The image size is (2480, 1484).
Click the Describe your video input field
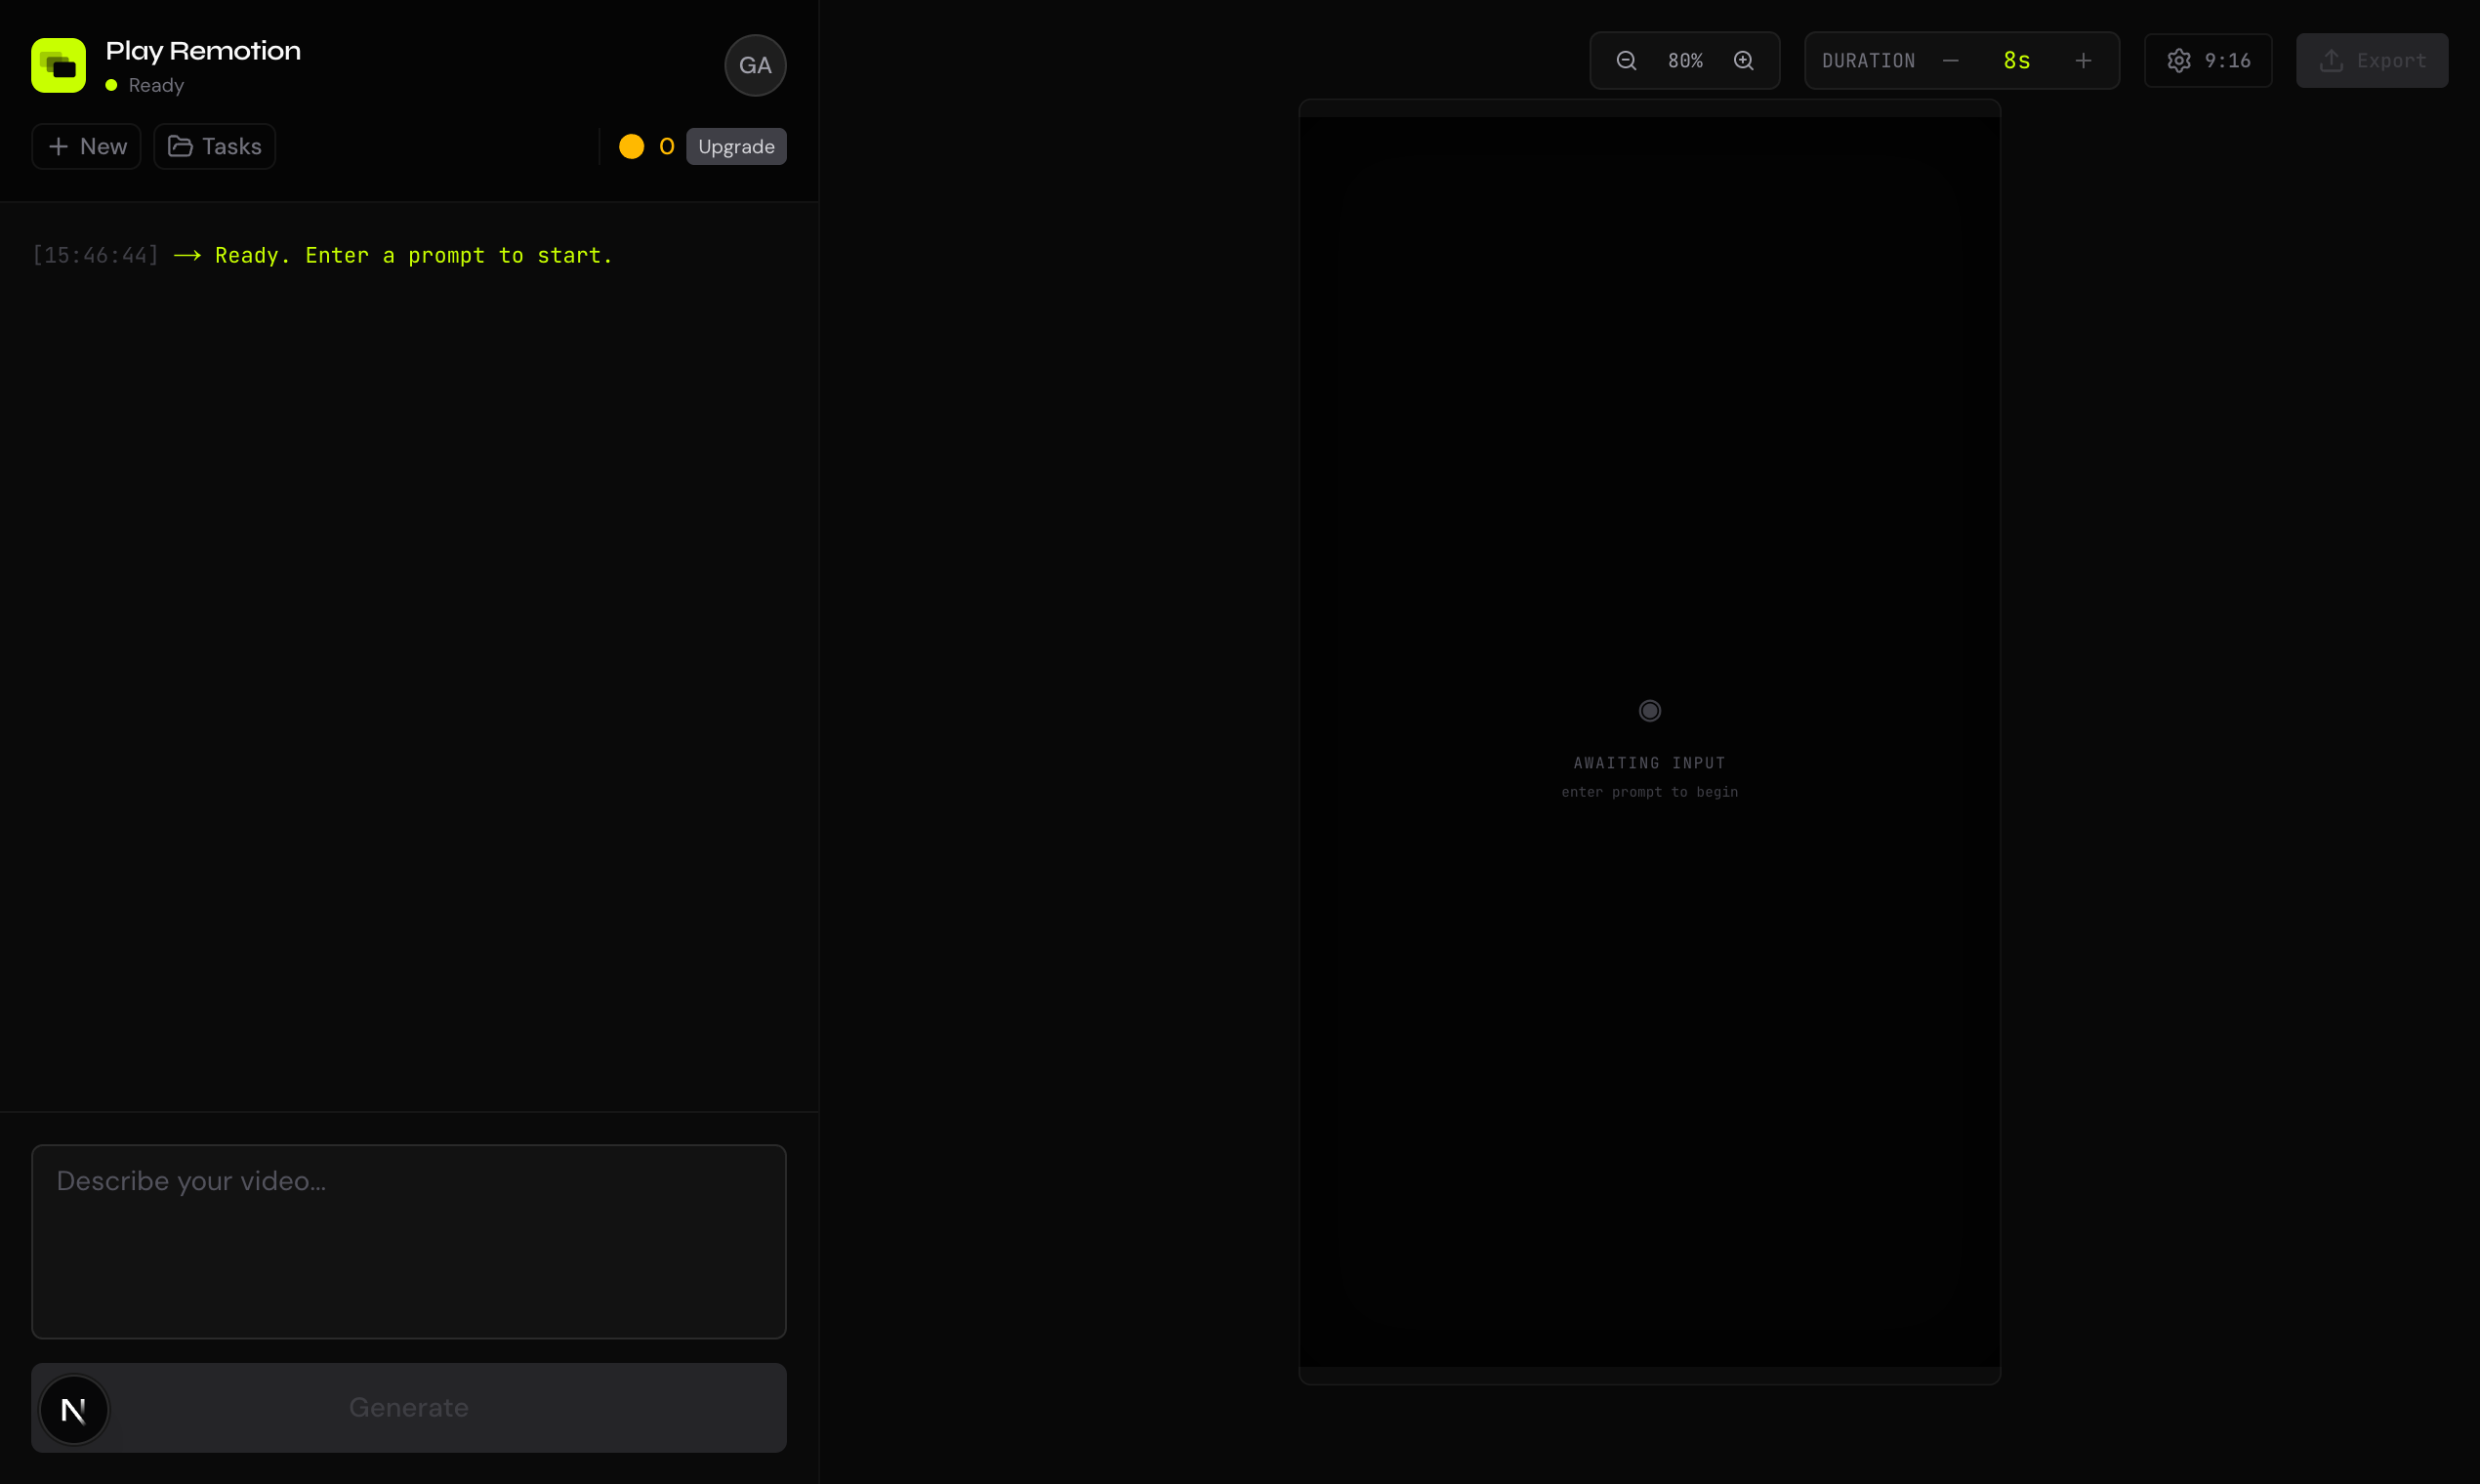pyautogui.click(x=408, y=1241)
